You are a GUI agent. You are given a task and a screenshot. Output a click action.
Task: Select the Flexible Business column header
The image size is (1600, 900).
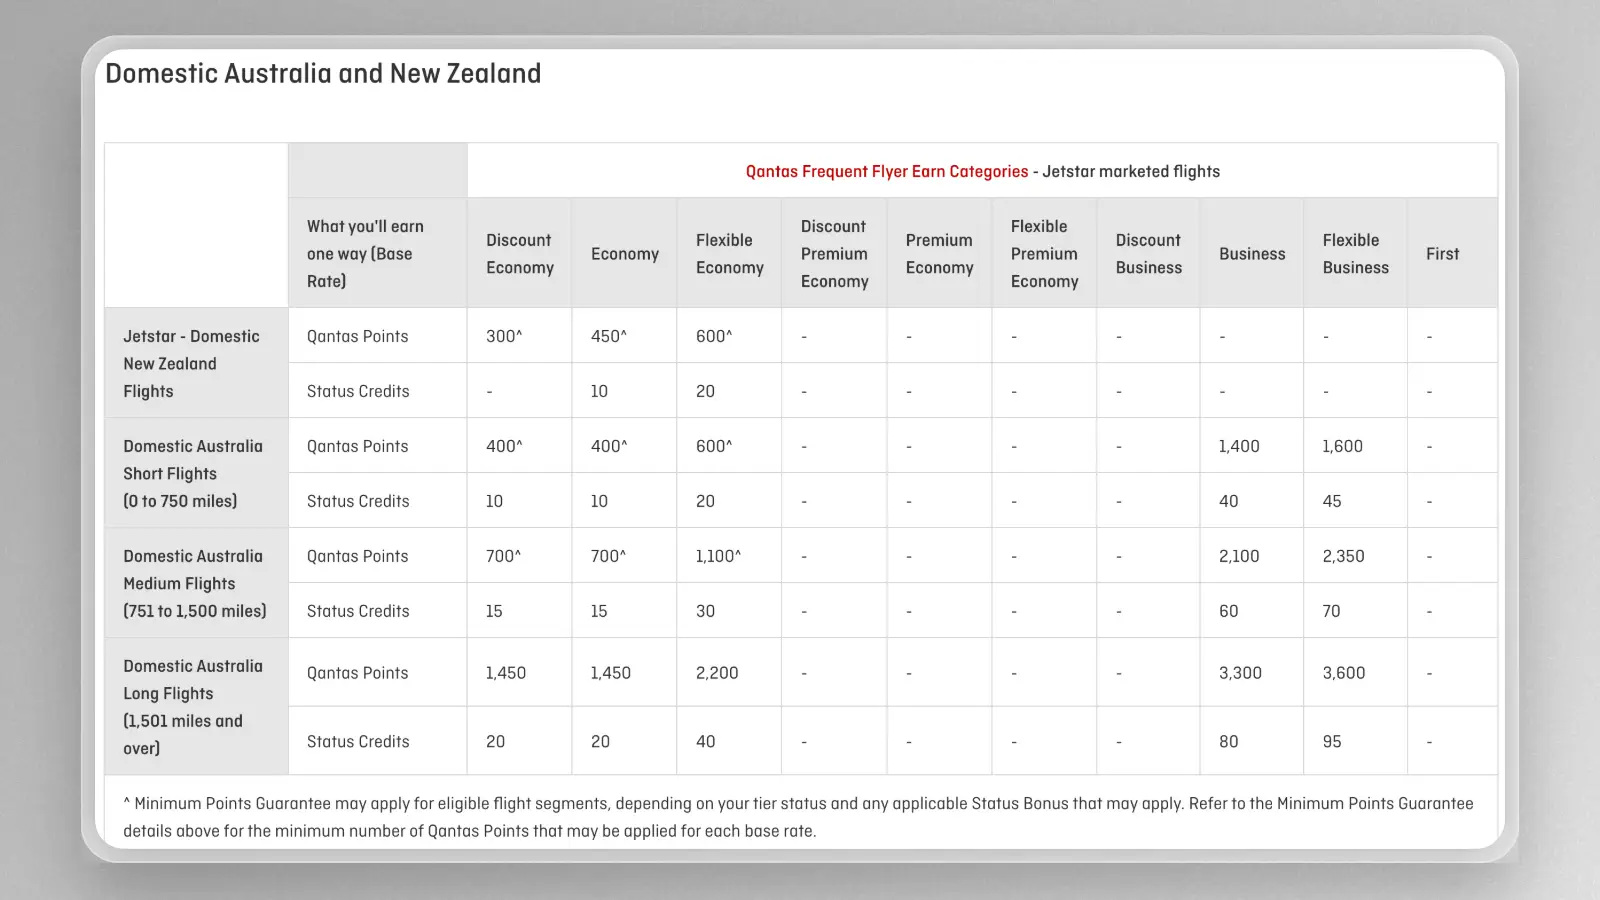(1355, 253)
